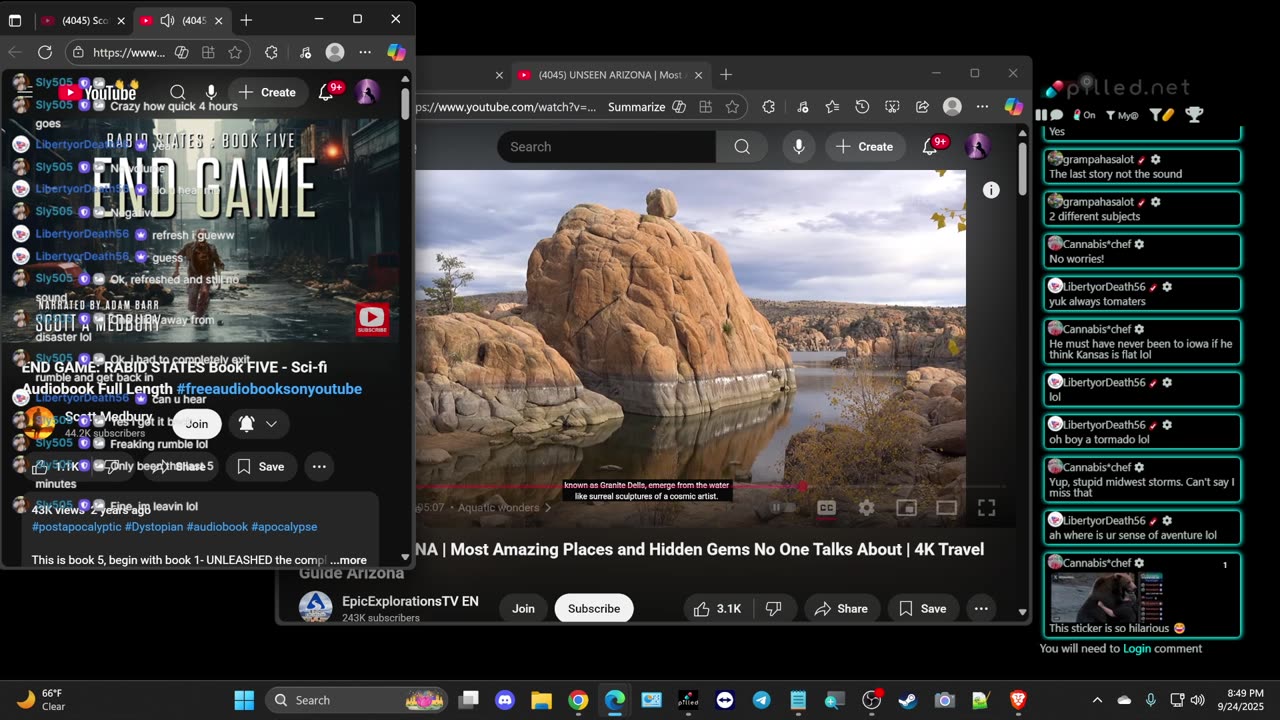Switch Arizona video to theater mode
The width and height of the screenshot is (1280, 720).
tap(946, 508)
